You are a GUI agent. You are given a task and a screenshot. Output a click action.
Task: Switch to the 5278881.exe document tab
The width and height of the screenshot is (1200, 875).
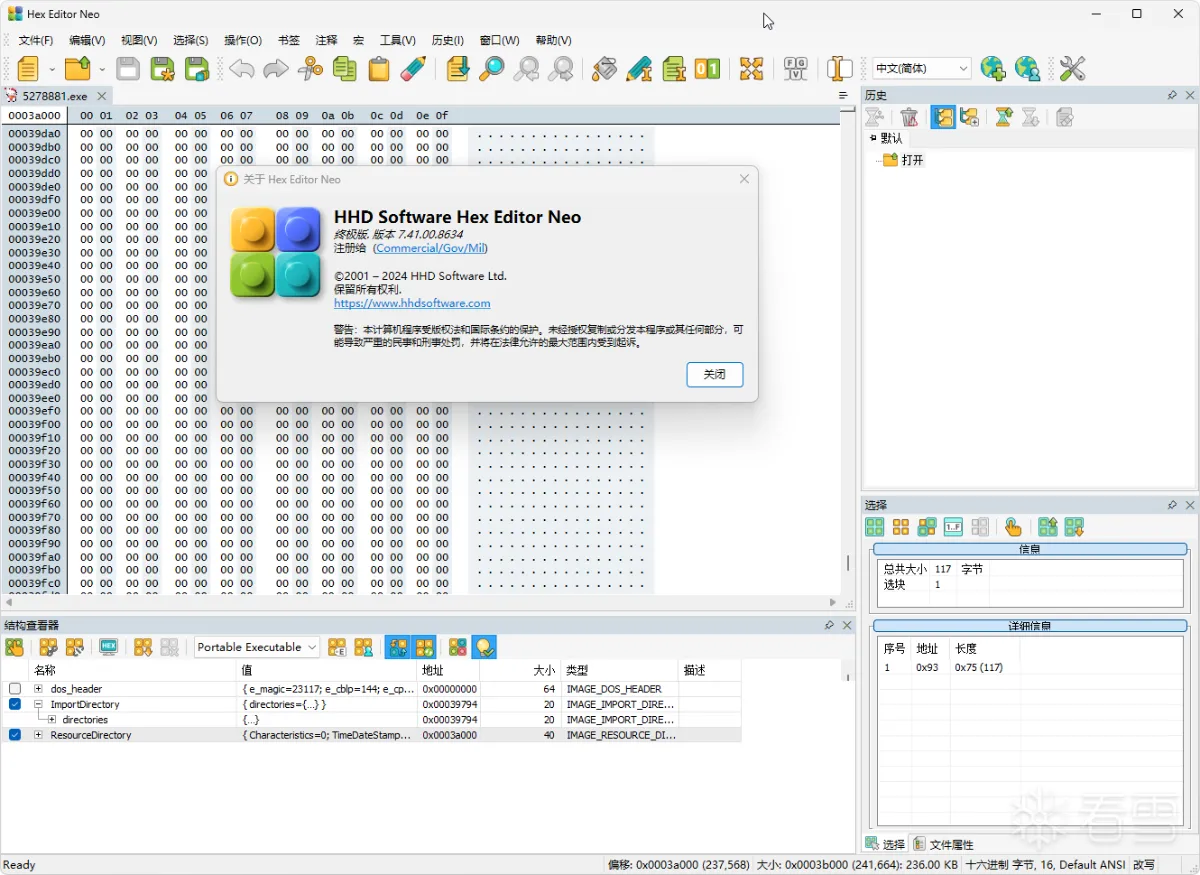(55, 96)
